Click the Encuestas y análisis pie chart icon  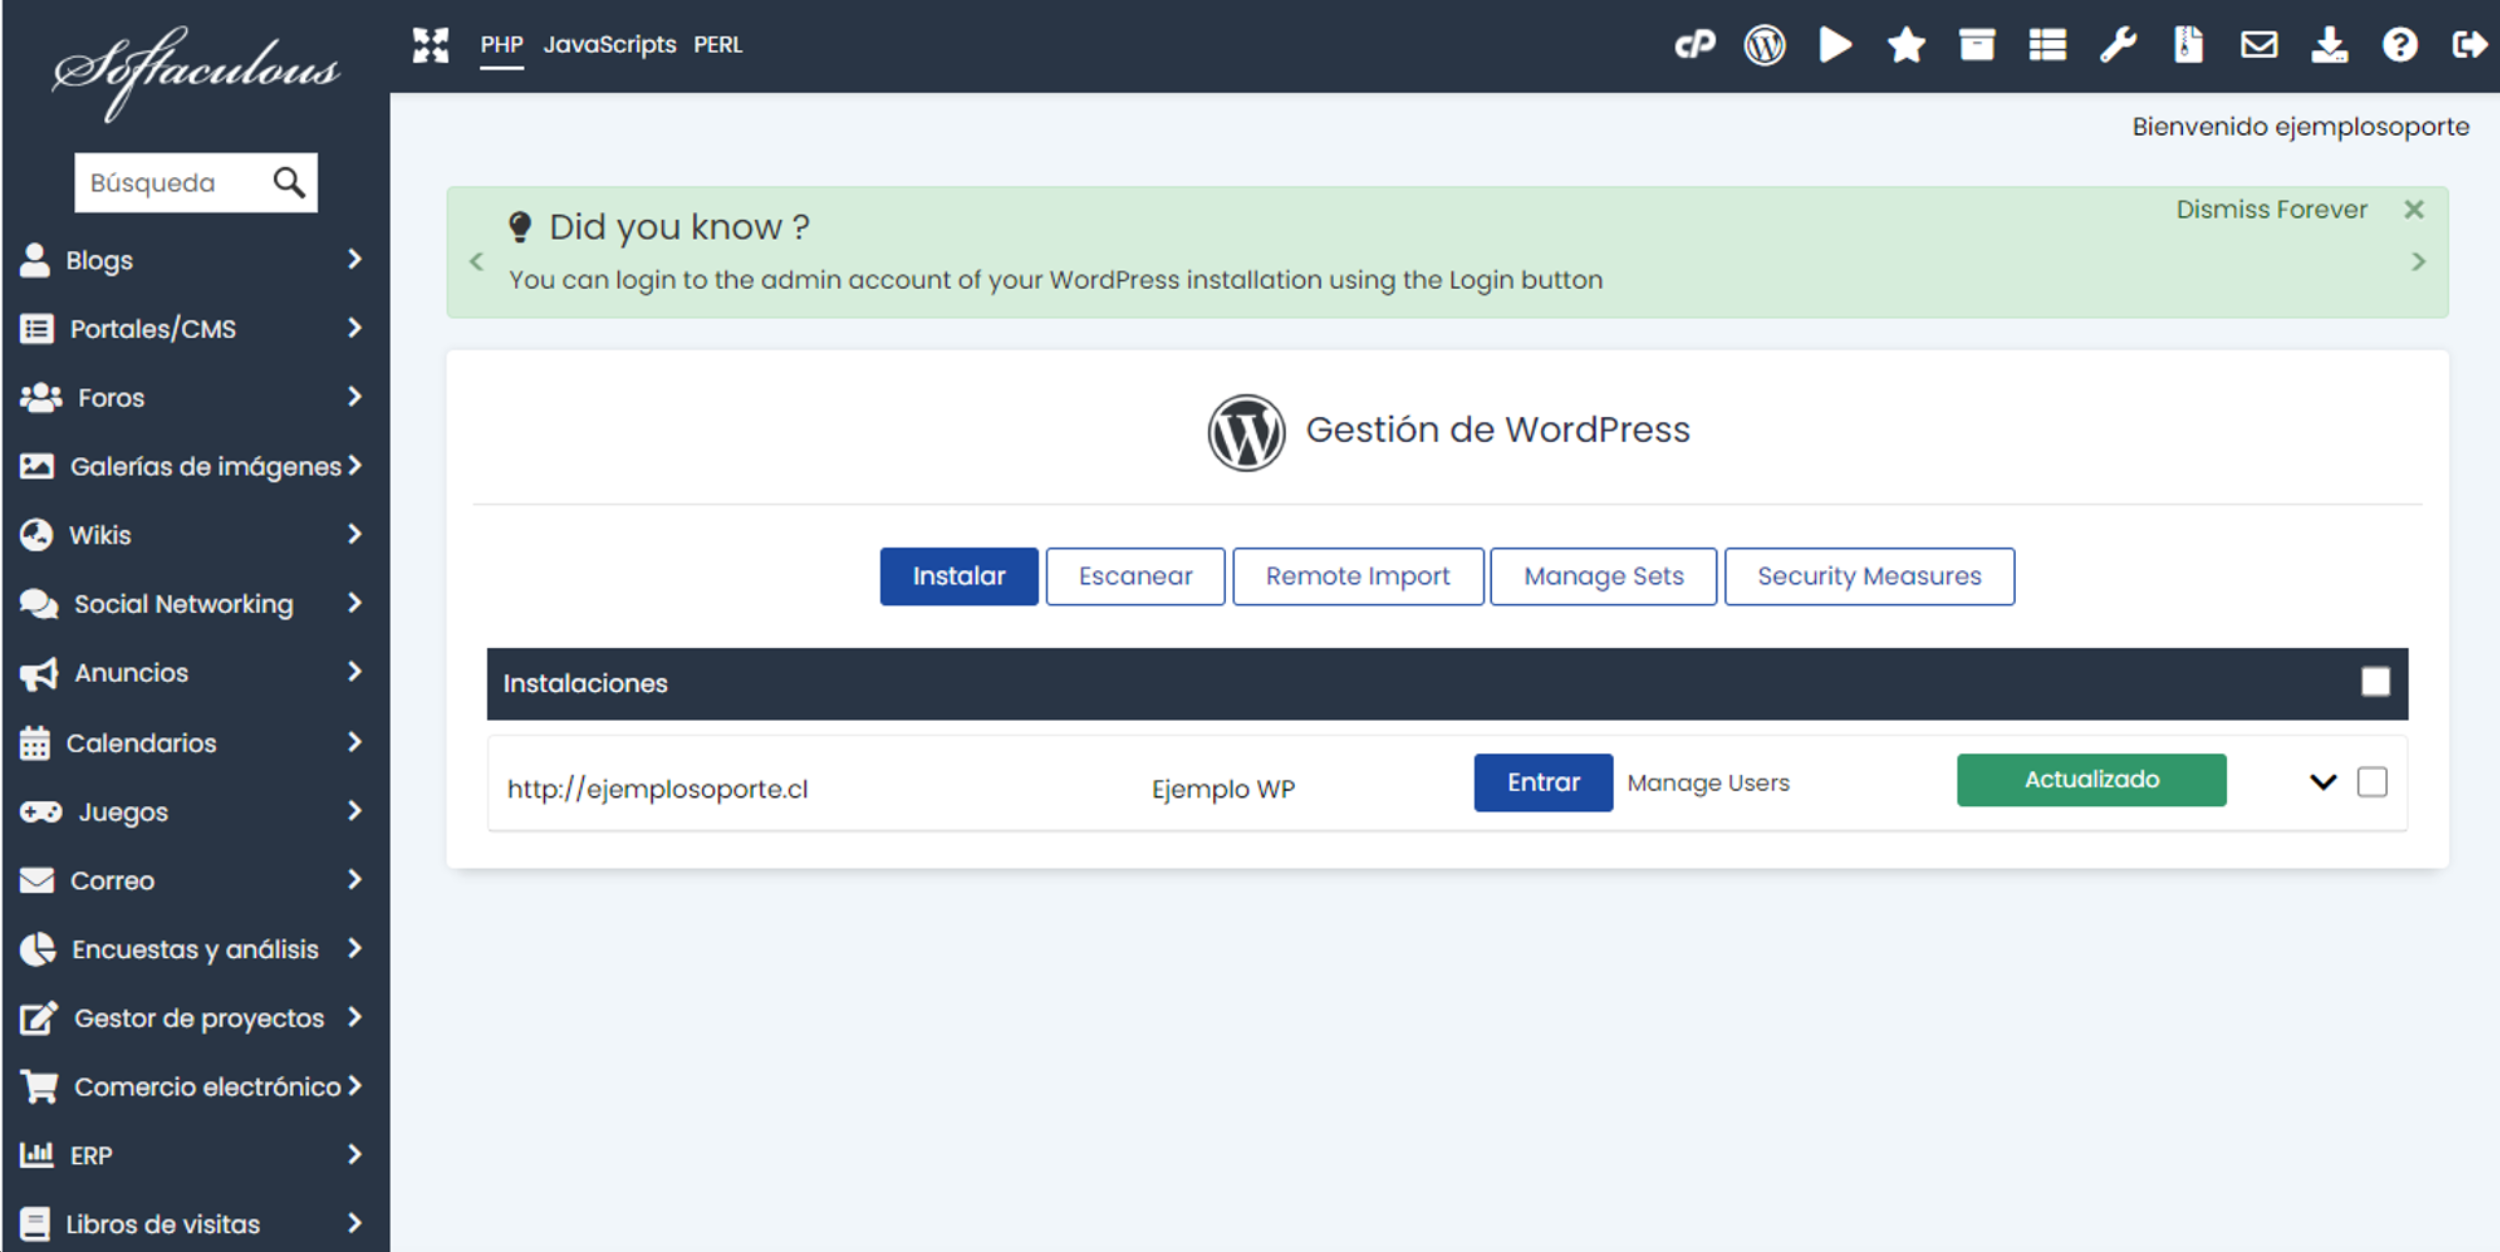tap(38, 949)
